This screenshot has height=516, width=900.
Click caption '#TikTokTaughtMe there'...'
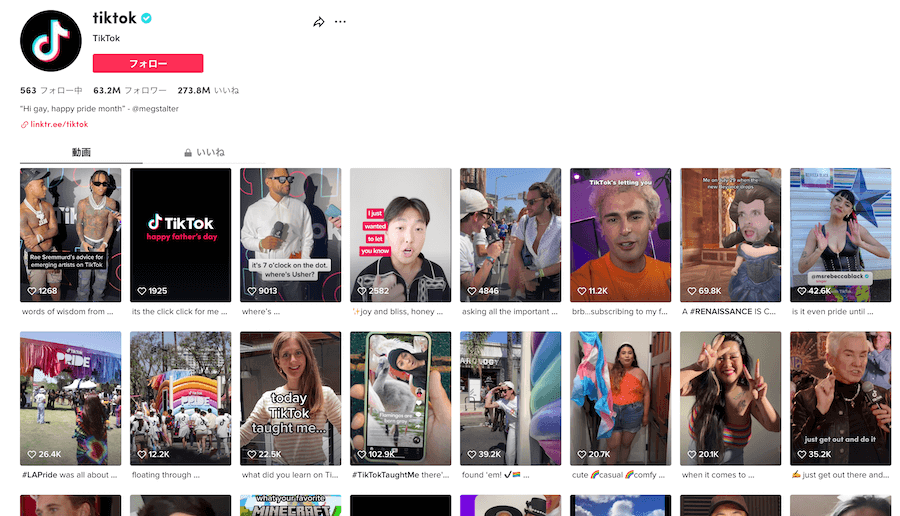pos(401,475)
